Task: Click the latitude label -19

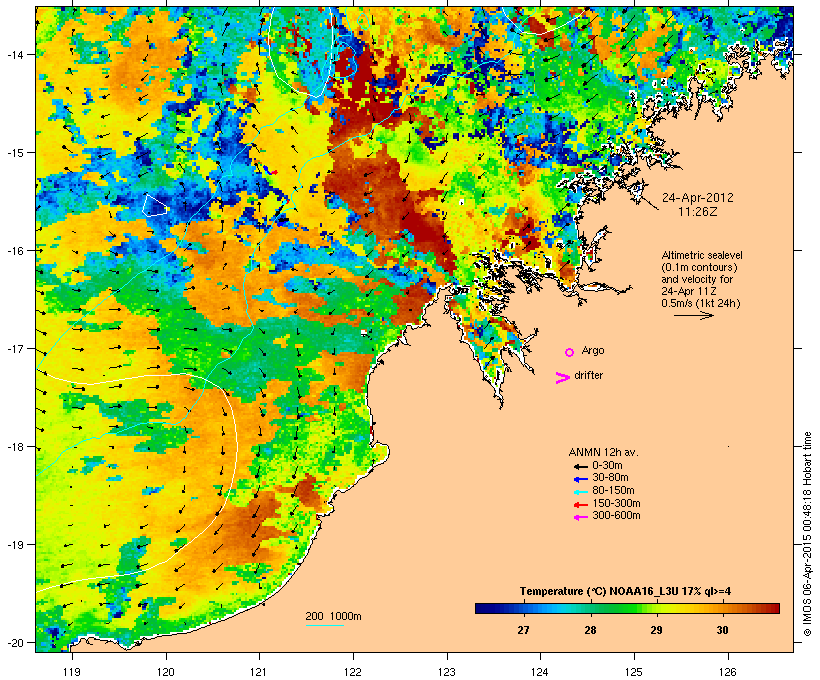Action: [x=14, y=545]
